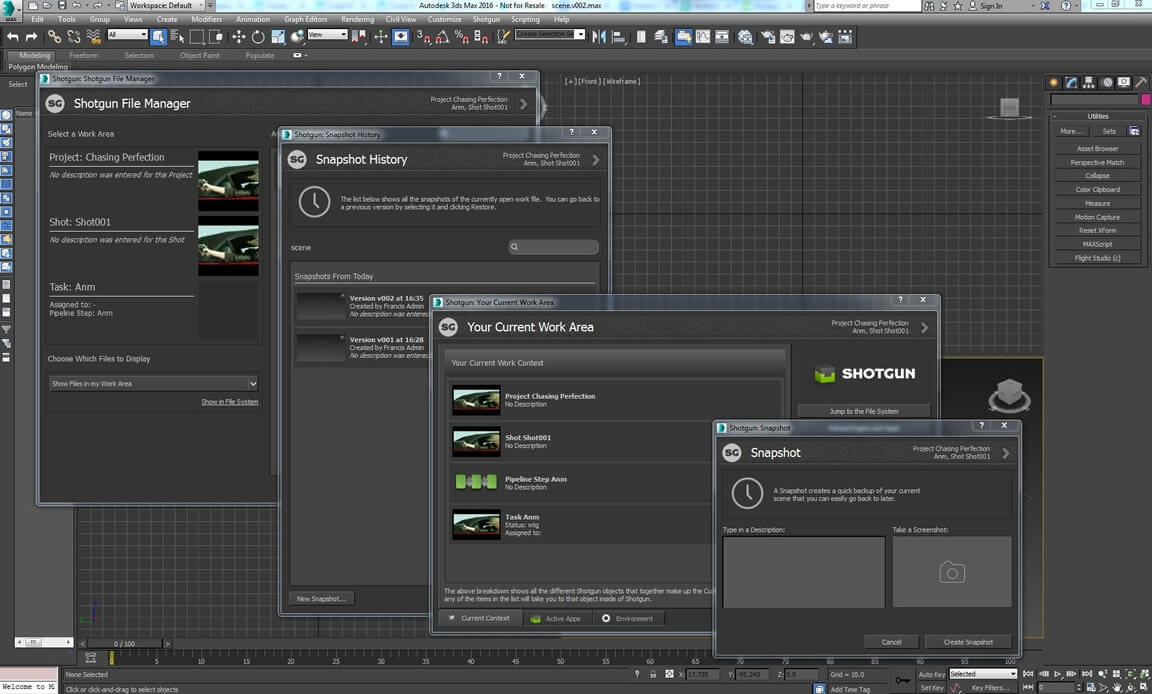This screenshot has height=694, width=1152.
Task: Click the Undo arrow icon
Action: click(x=13, y=37)
